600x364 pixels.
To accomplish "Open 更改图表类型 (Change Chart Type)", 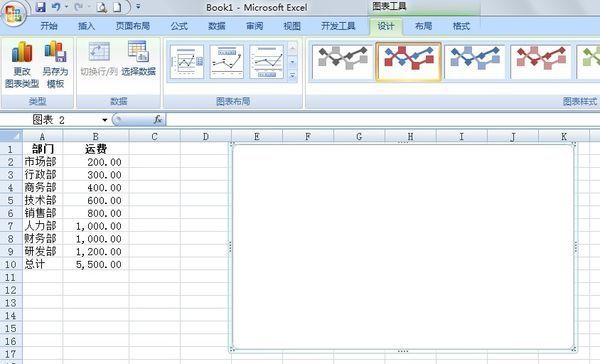I will tap(22, 64).
